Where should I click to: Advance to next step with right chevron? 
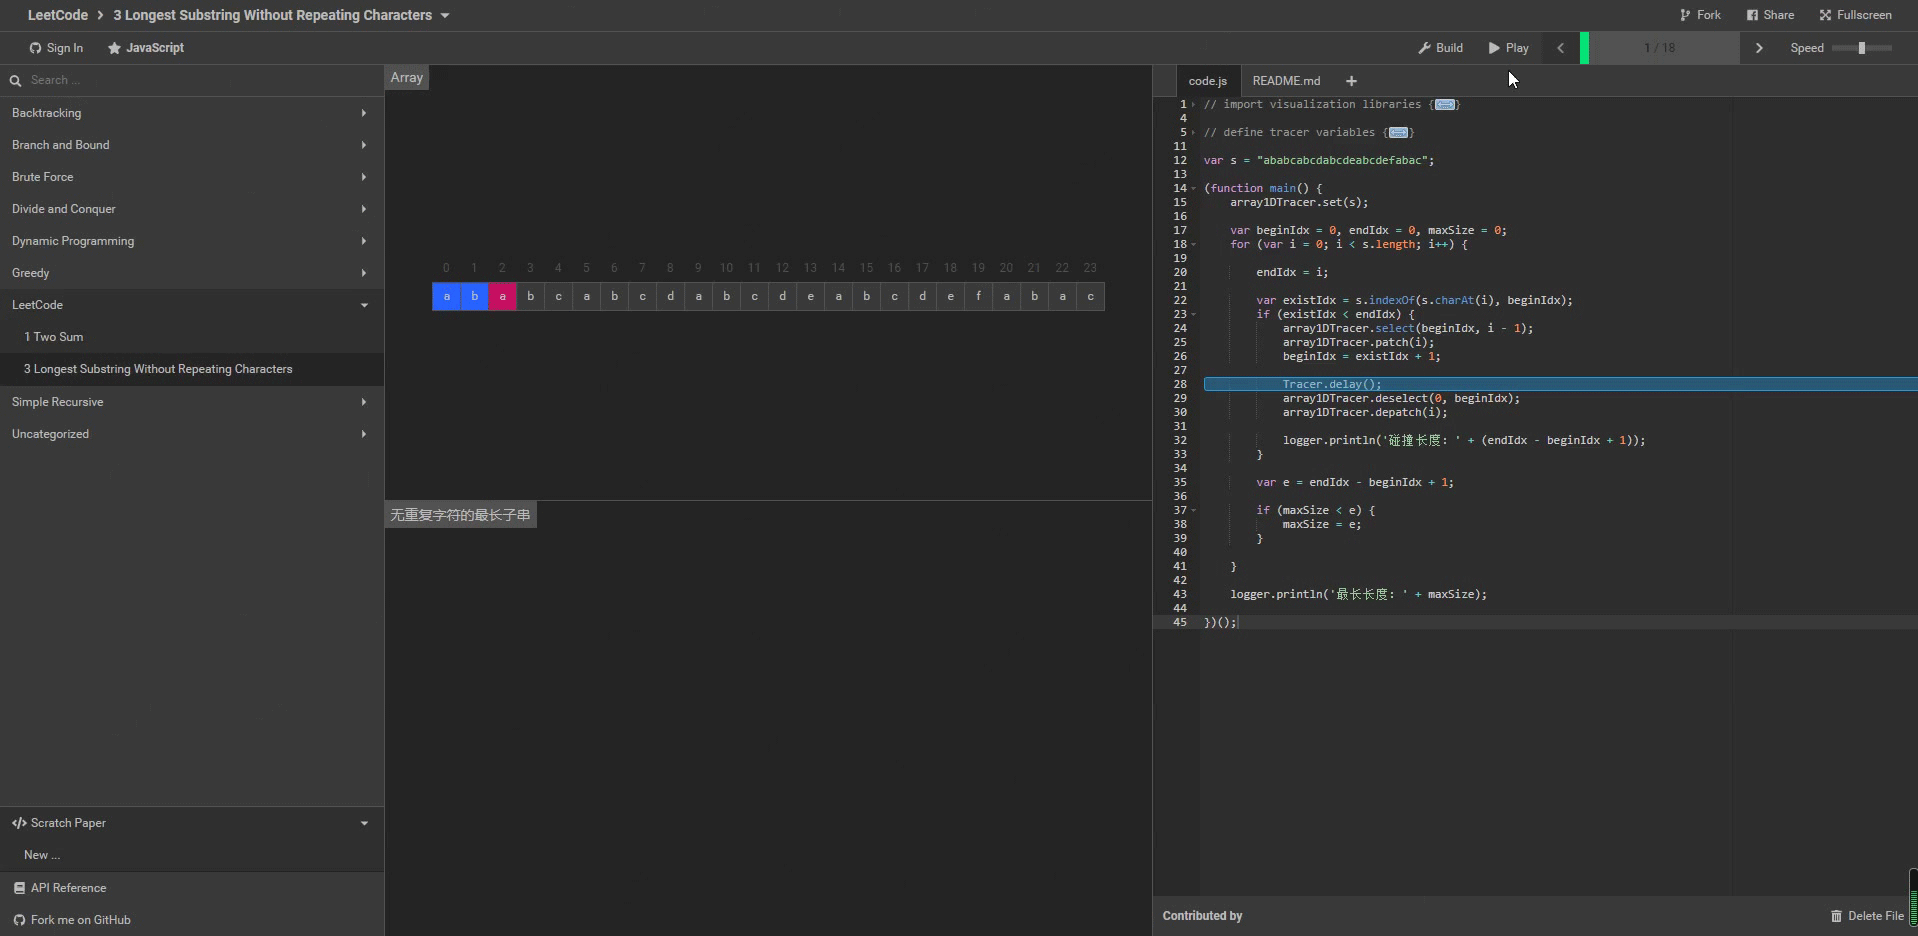1759,48
